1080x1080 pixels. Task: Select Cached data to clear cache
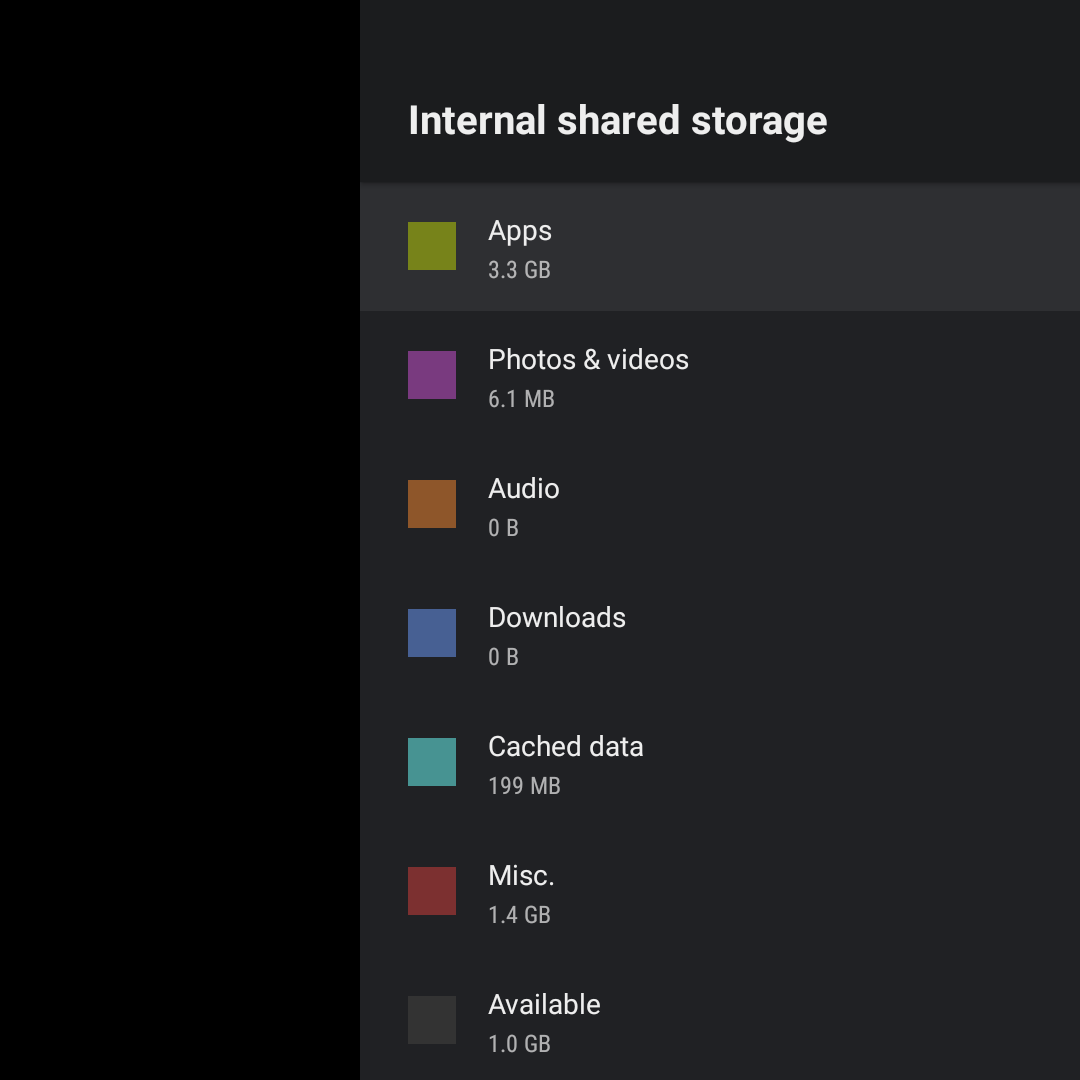click(x=565, y=747)
